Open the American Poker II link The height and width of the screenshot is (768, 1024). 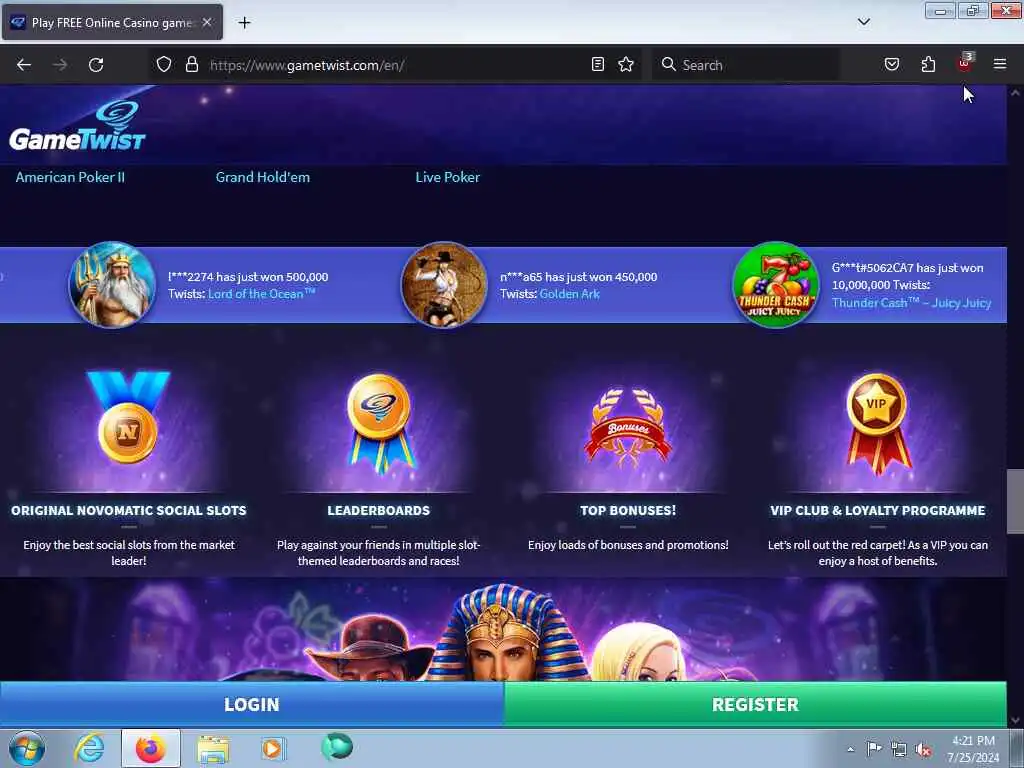click(x=70, y=177)
